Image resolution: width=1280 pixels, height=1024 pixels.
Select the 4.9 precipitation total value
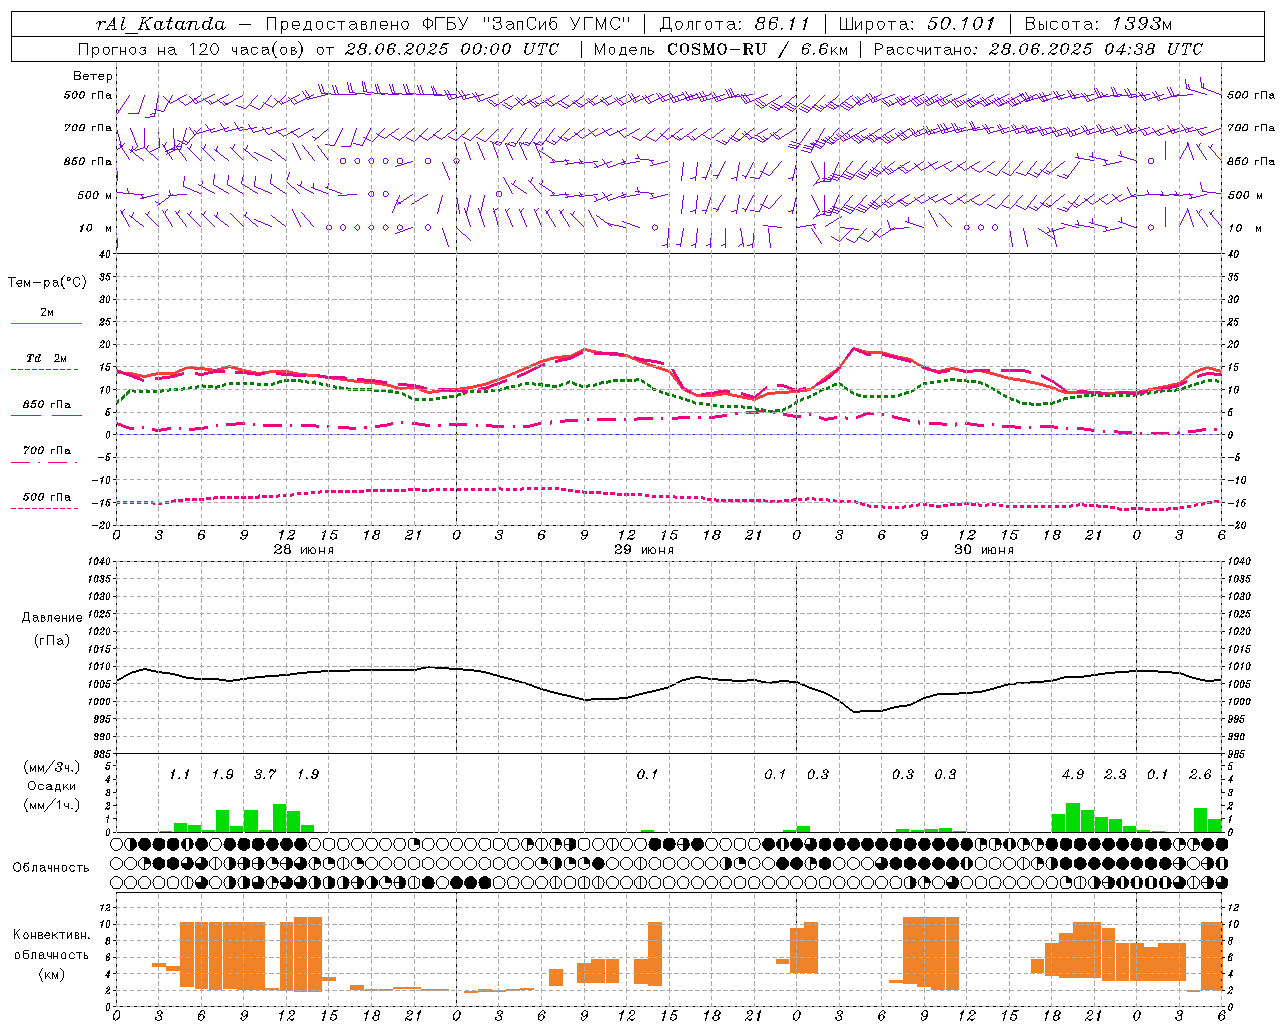tap(1073, 774)
